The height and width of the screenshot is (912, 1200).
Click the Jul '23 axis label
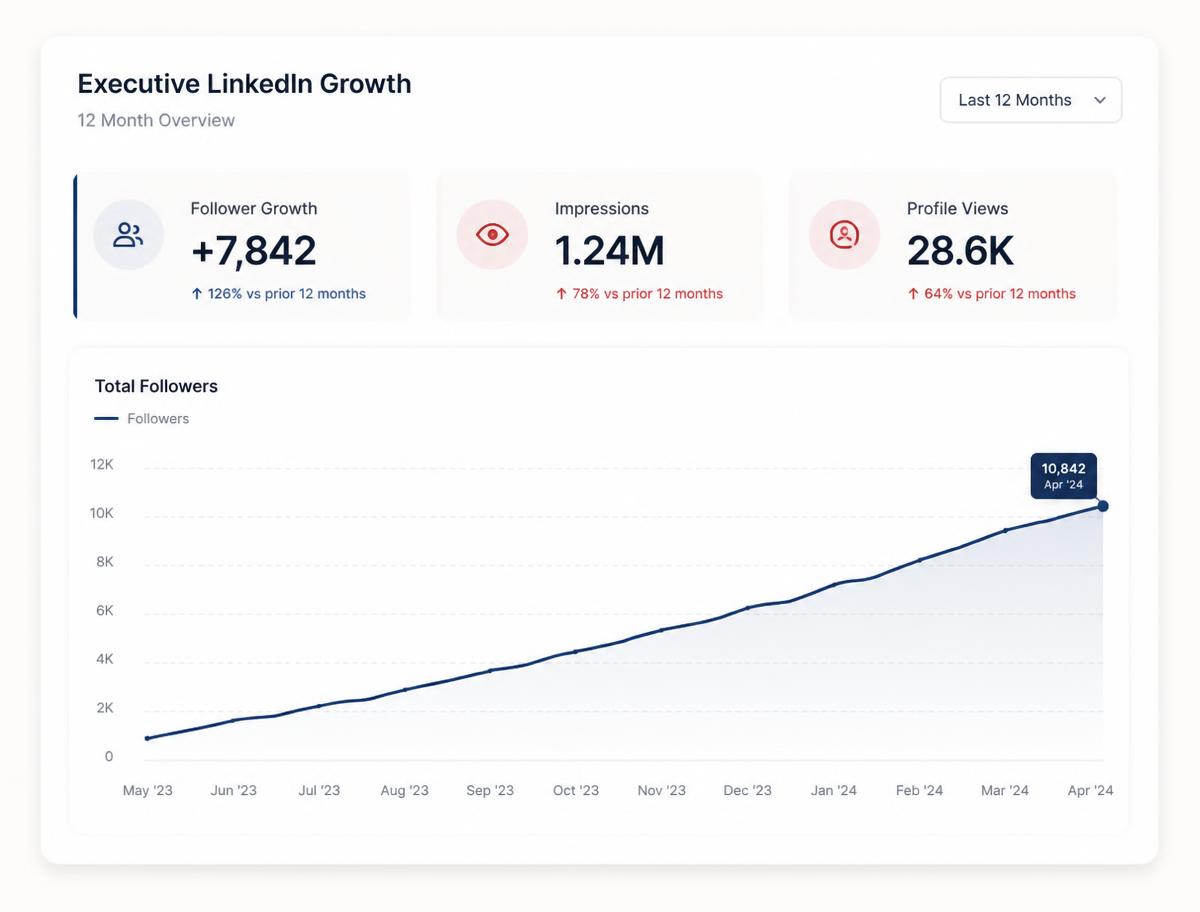319,790
